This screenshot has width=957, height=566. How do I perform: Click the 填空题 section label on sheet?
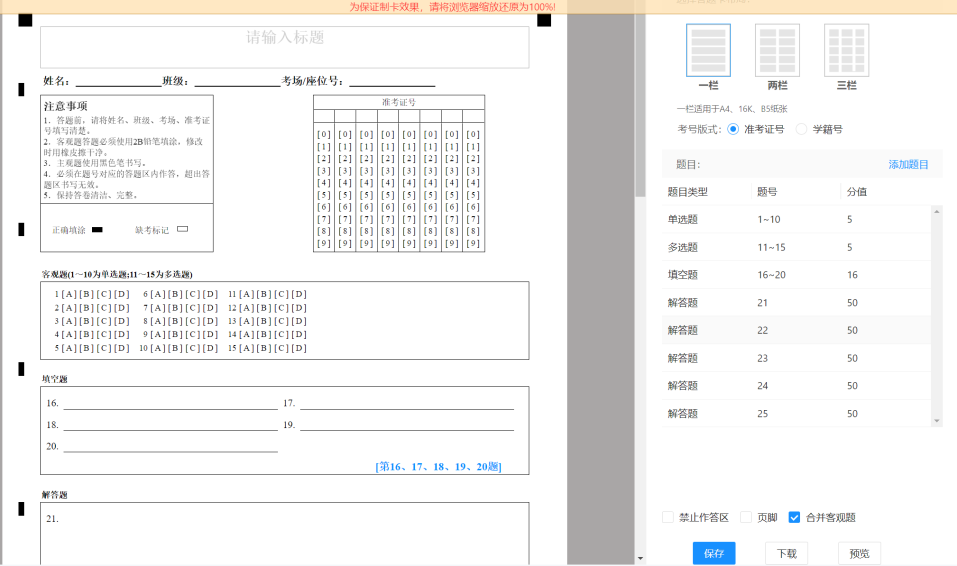(x=54, y=379)
